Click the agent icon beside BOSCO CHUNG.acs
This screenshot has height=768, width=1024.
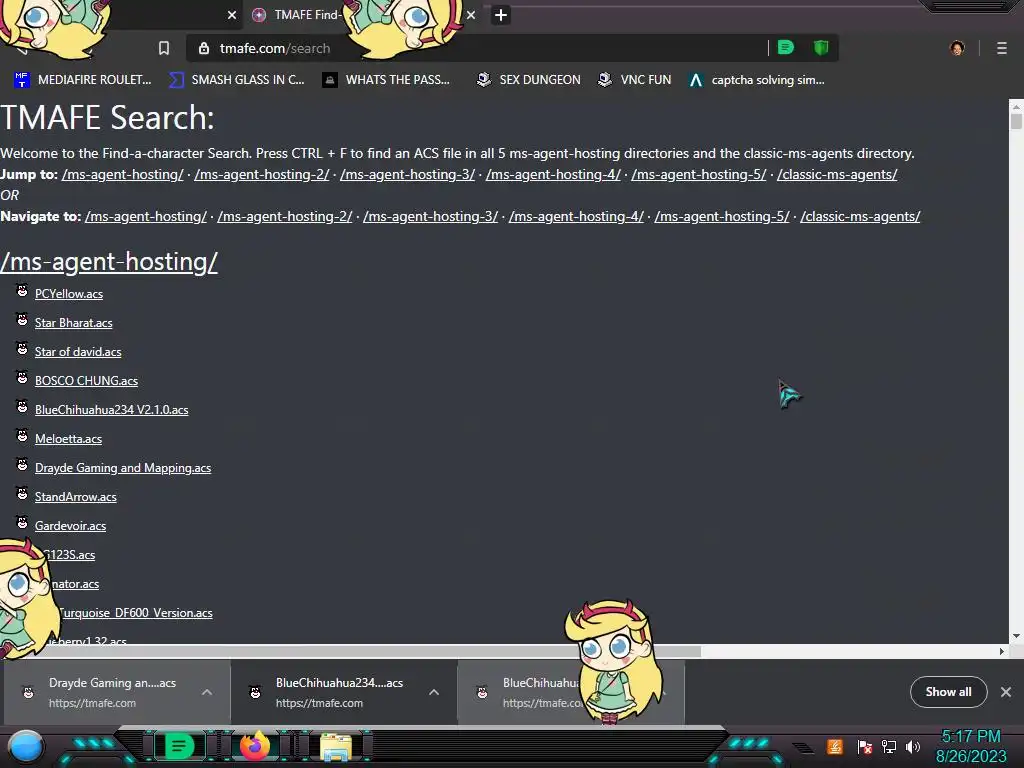pyautogui.click(x=22, y=377)
